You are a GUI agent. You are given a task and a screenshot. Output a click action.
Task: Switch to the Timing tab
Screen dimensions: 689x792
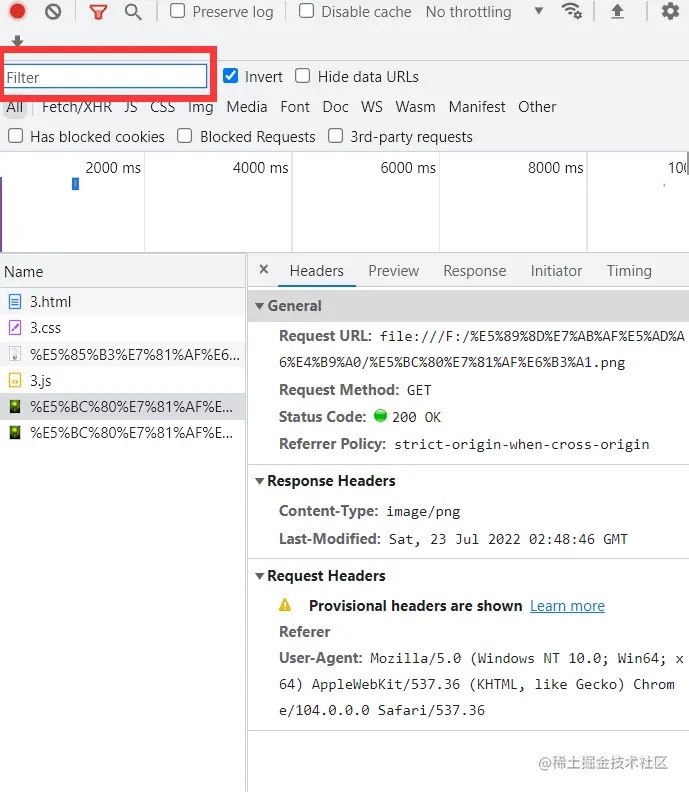tap(629, 271)
